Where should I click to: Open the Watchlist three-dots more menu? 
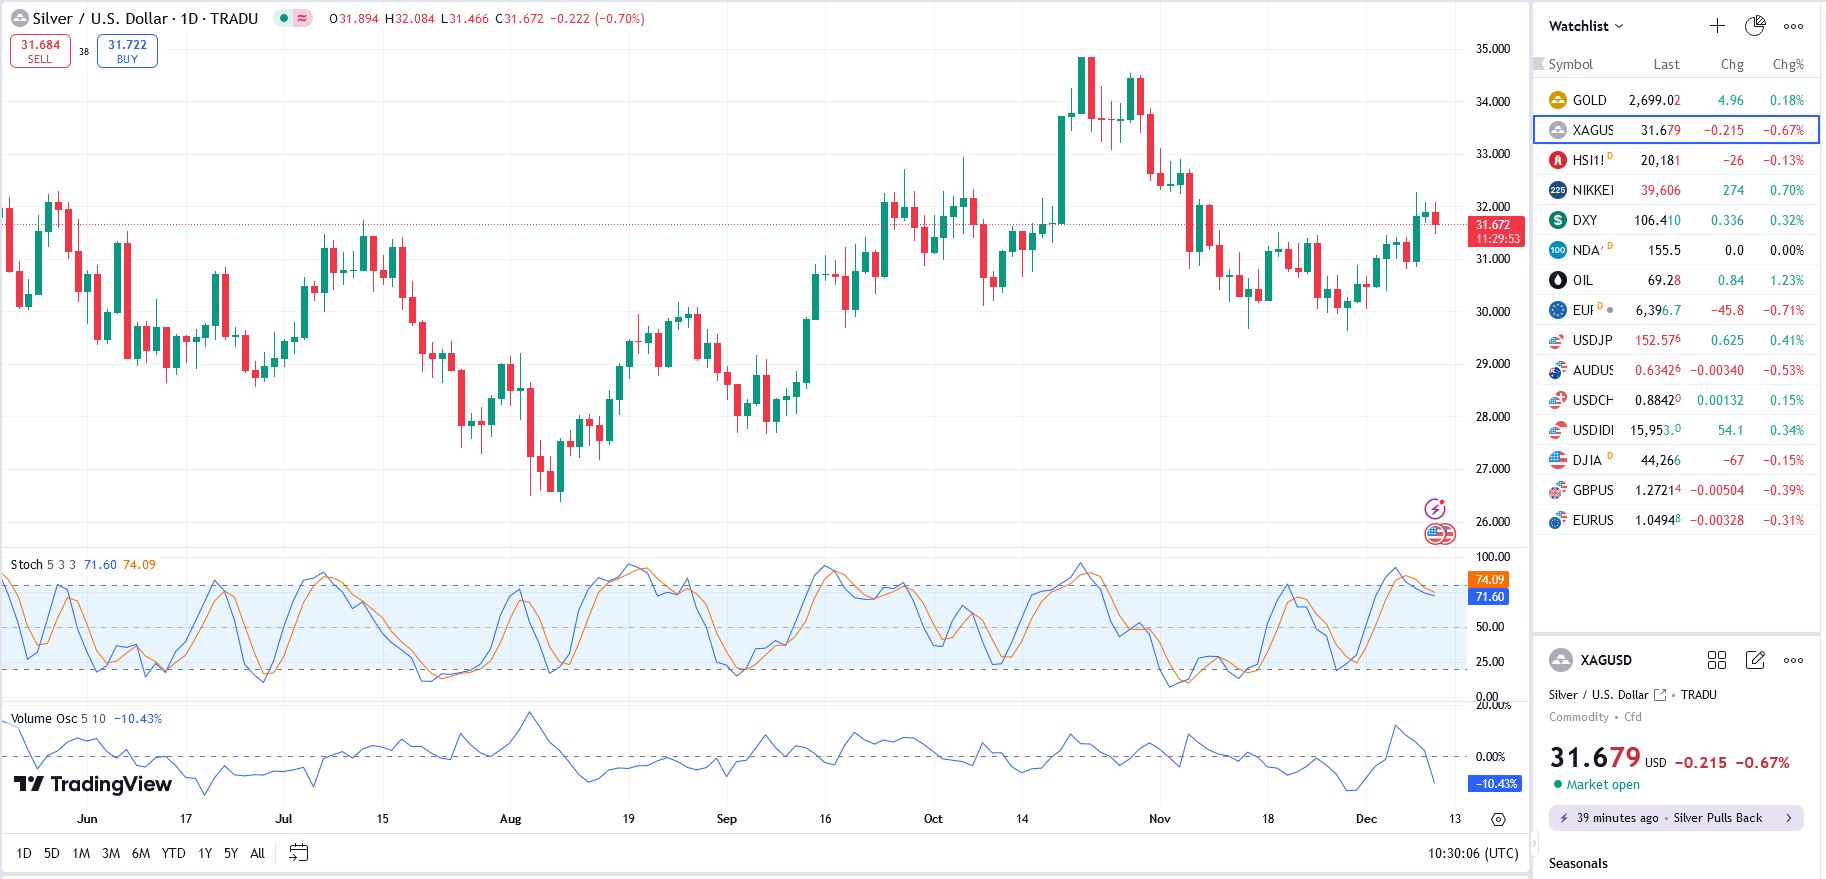pyautogui.click(x=1793, y=26)
